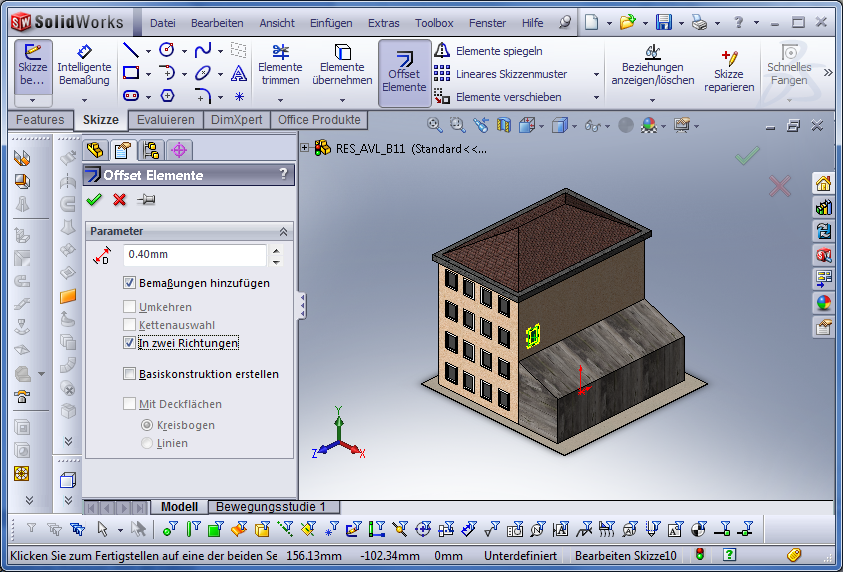Select the Intelligente Bemaßung tool
The width and height of the screenshot is (843, 572).
[84, 66]
